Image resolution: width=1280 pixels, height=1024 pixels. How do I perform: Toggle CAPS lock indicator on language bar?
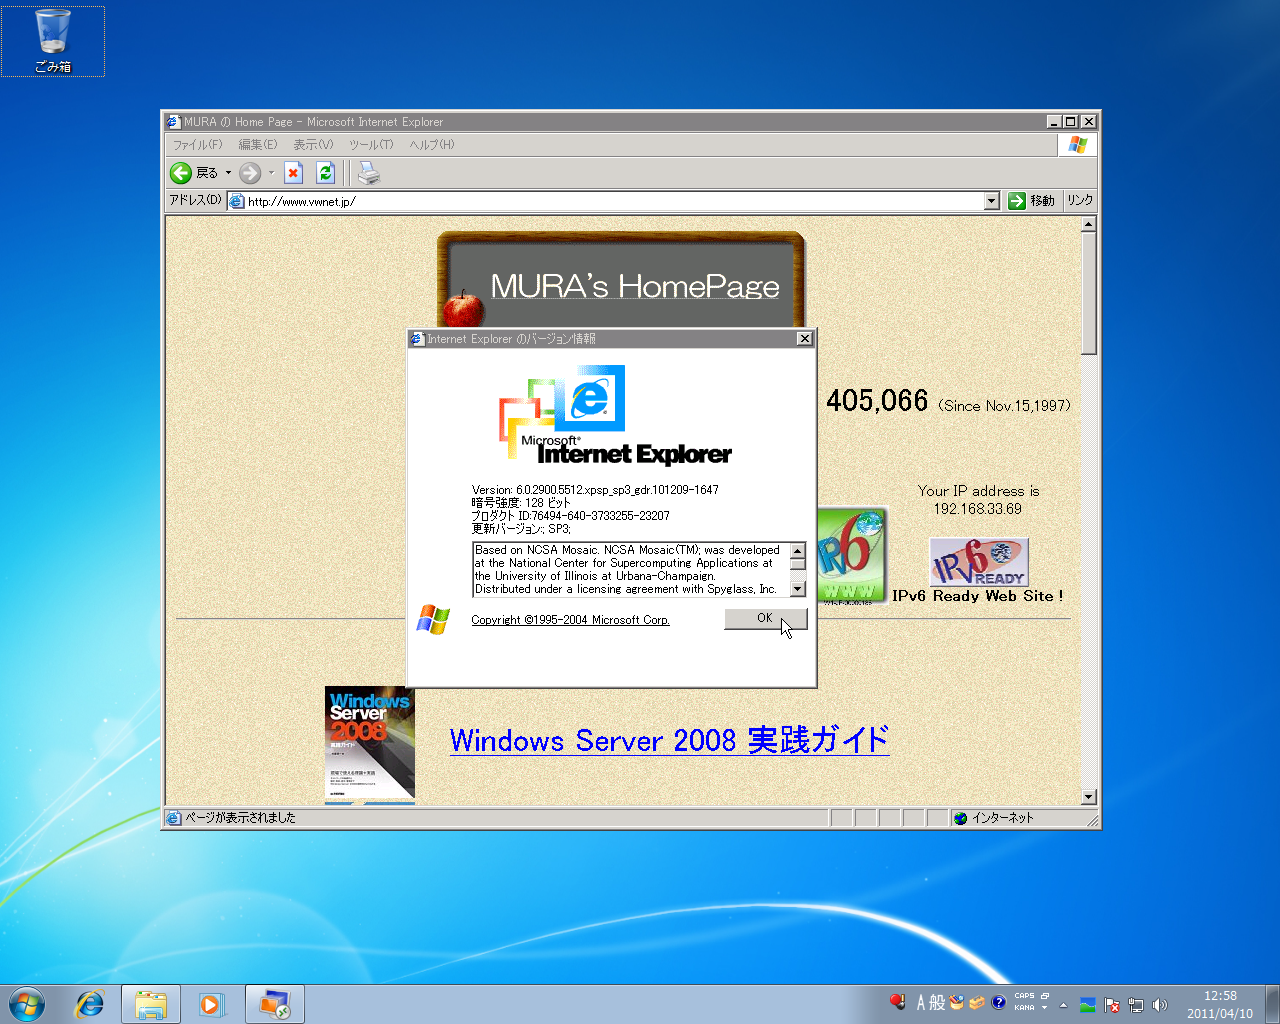pyautogui.click(x=1024, y=996)
